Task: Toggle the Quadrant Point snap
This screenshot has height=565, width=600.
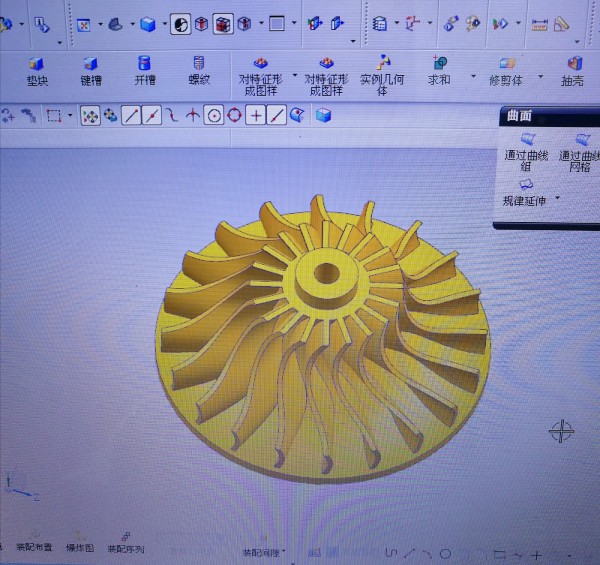Action: (x=235, y=115)
